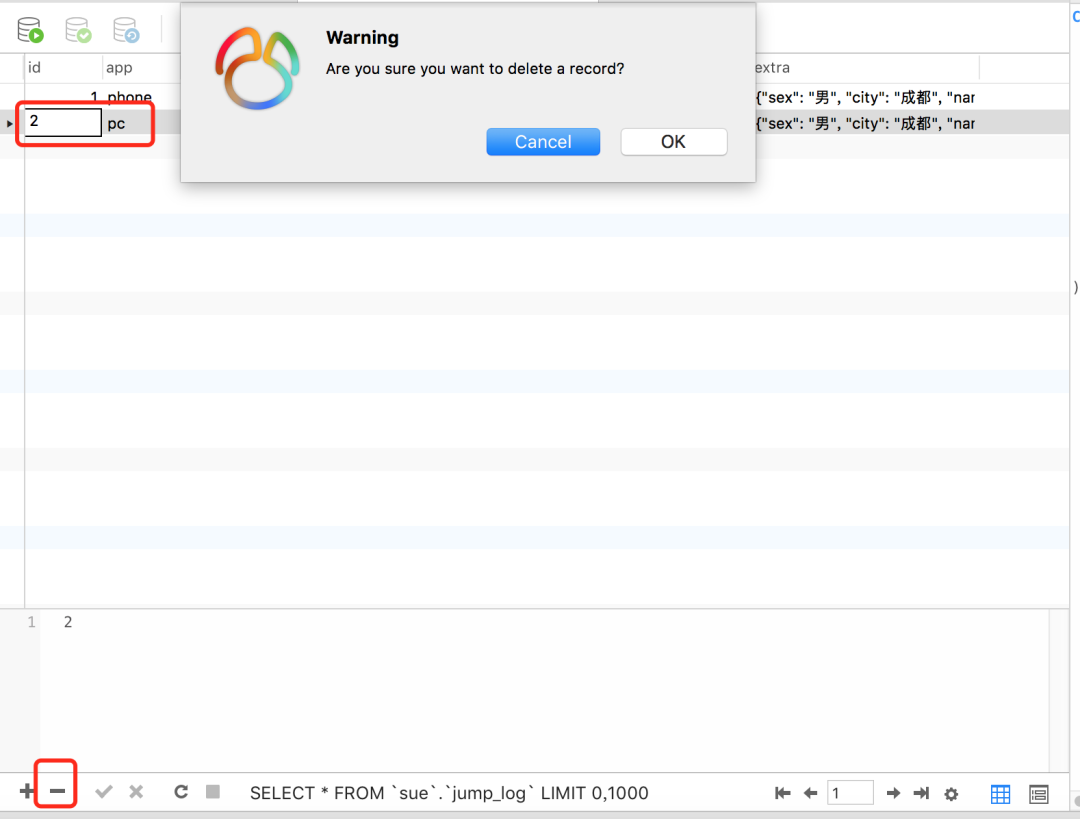This screenshot has width=1080, height=819.
Task: Click the X discard changes icon
Action: click(136, 792)
